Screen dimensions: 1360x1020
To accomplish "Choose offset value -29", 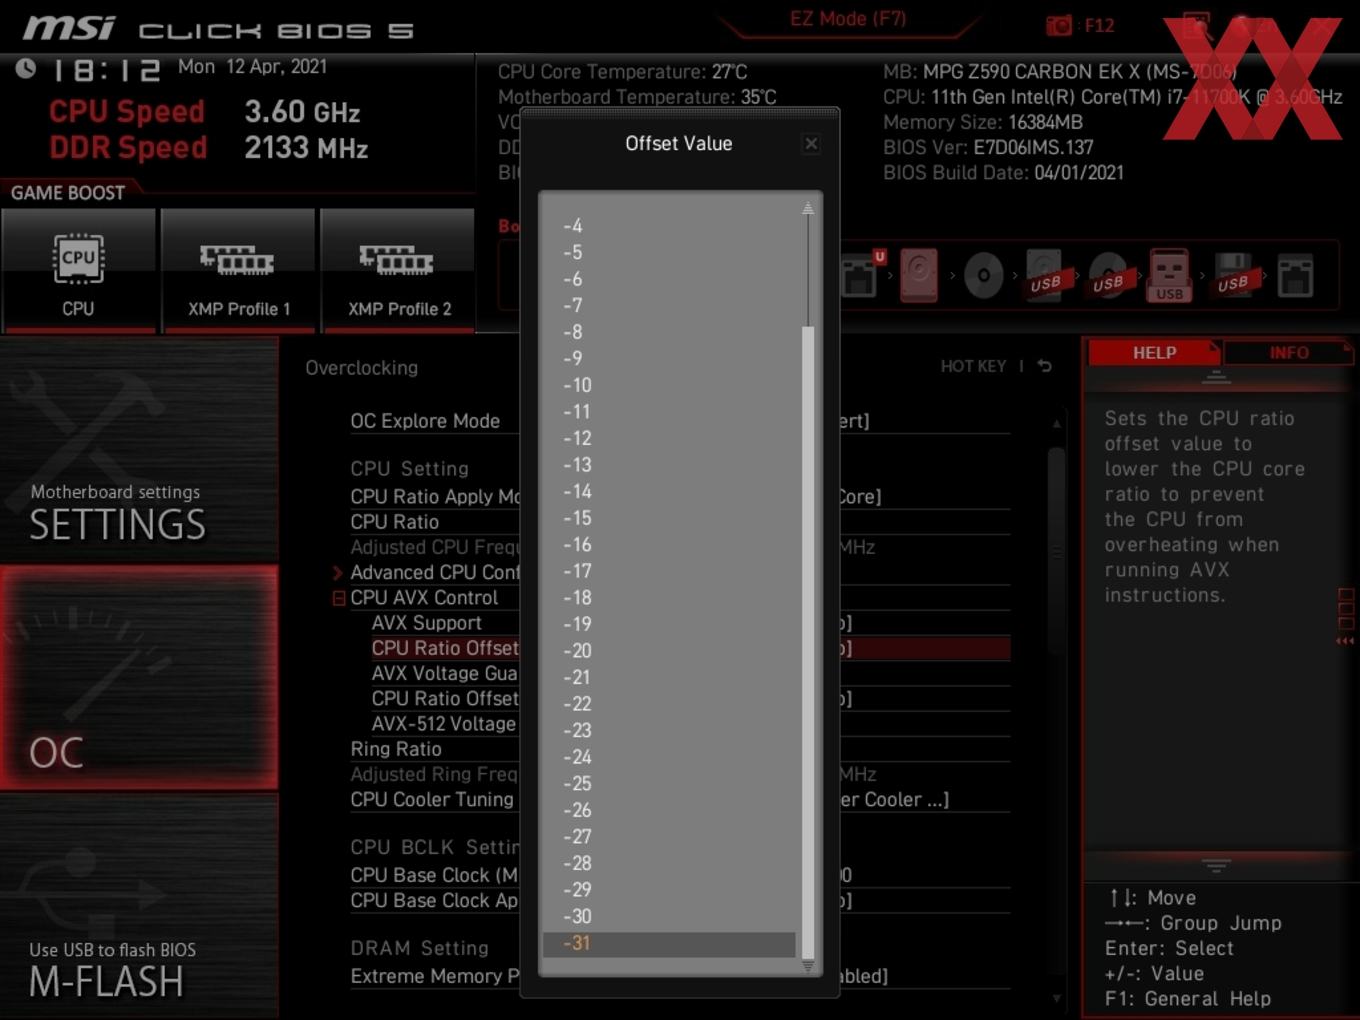I will click(669, 889).
